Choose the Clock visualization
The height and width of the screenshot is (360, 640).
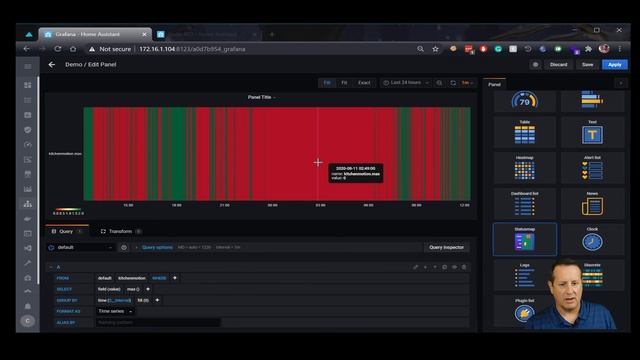[592, 239]
